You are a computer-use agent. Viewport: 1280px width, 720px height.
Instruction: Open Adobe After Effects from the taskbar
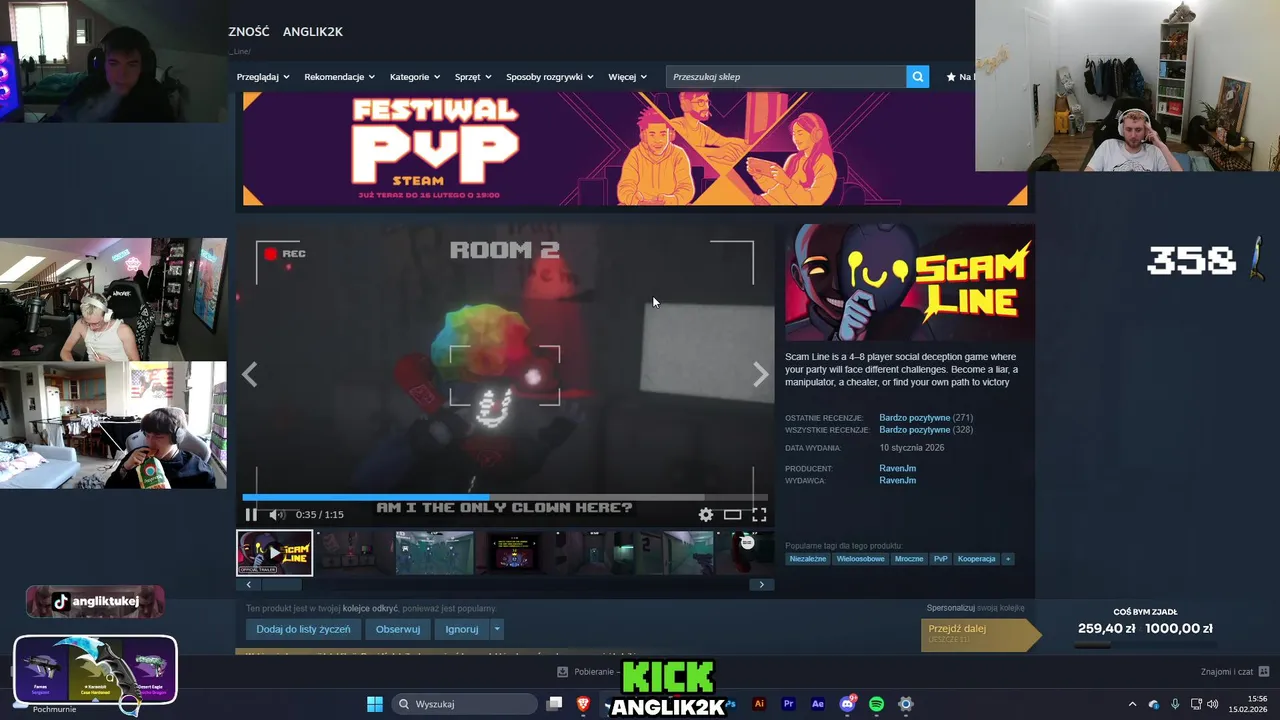tap(818, 704)
